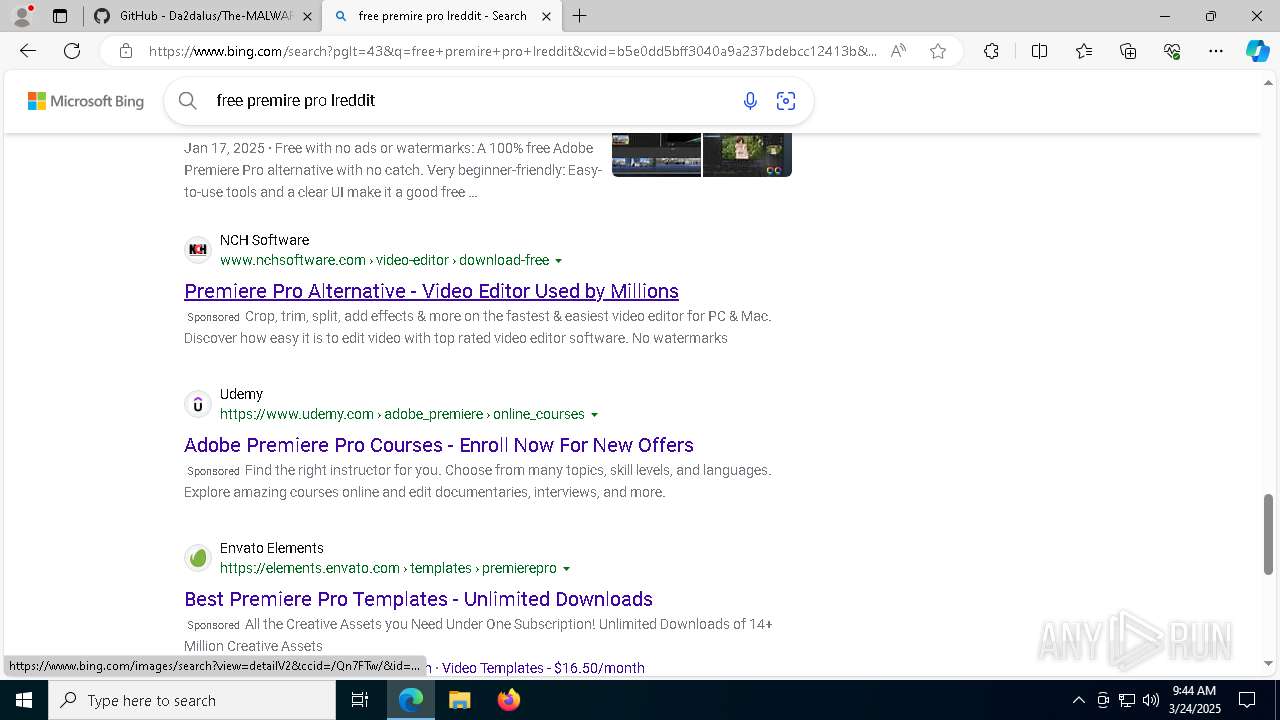Close the free premire pro search tab

[546, 16]
